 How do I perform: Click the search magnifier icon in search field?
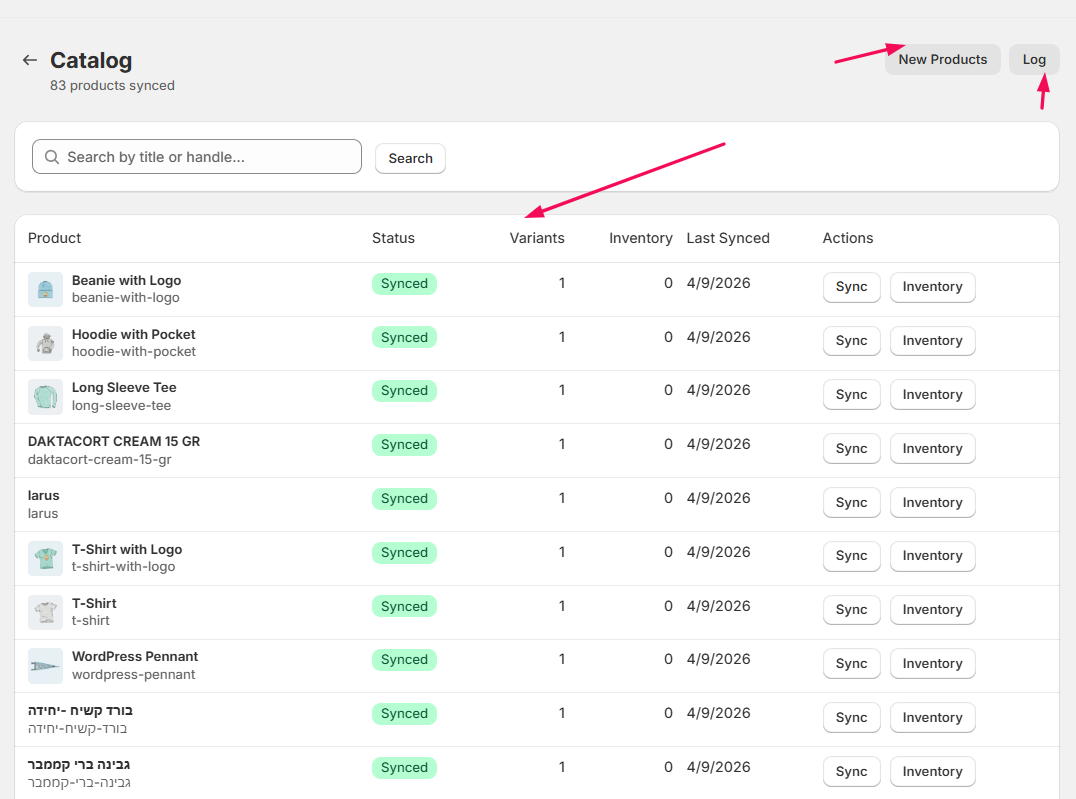52,157
